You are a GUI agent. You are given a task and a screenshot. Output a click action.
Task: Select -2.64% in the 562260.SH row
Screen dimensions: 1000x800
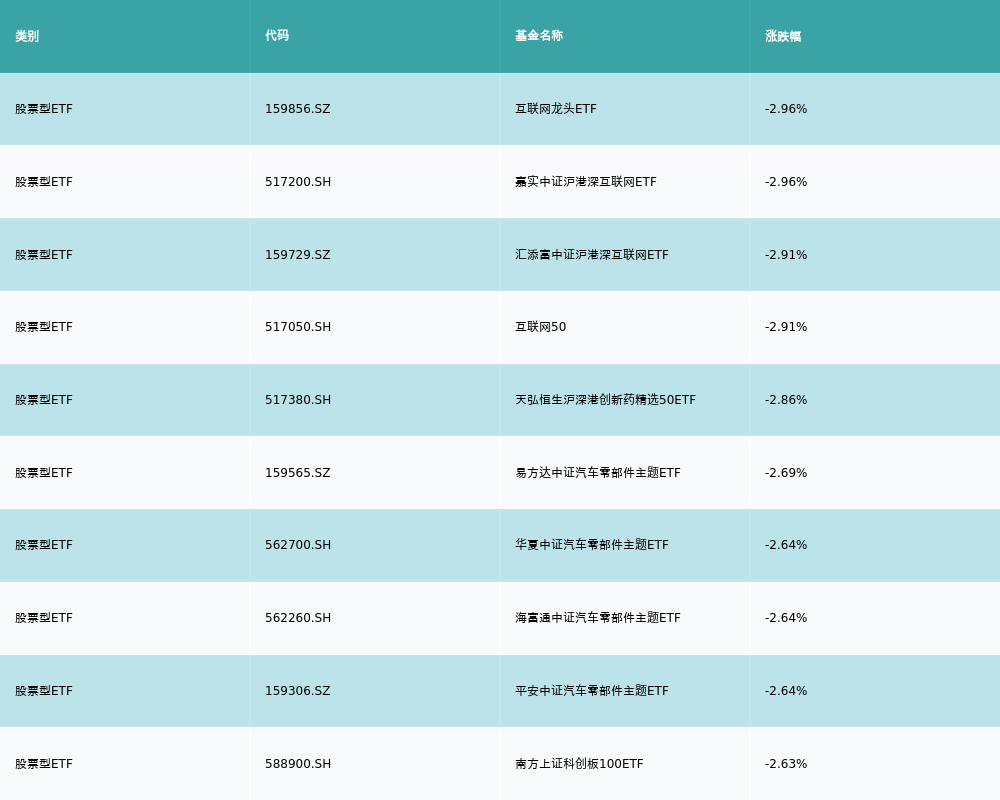pos(786,618)
